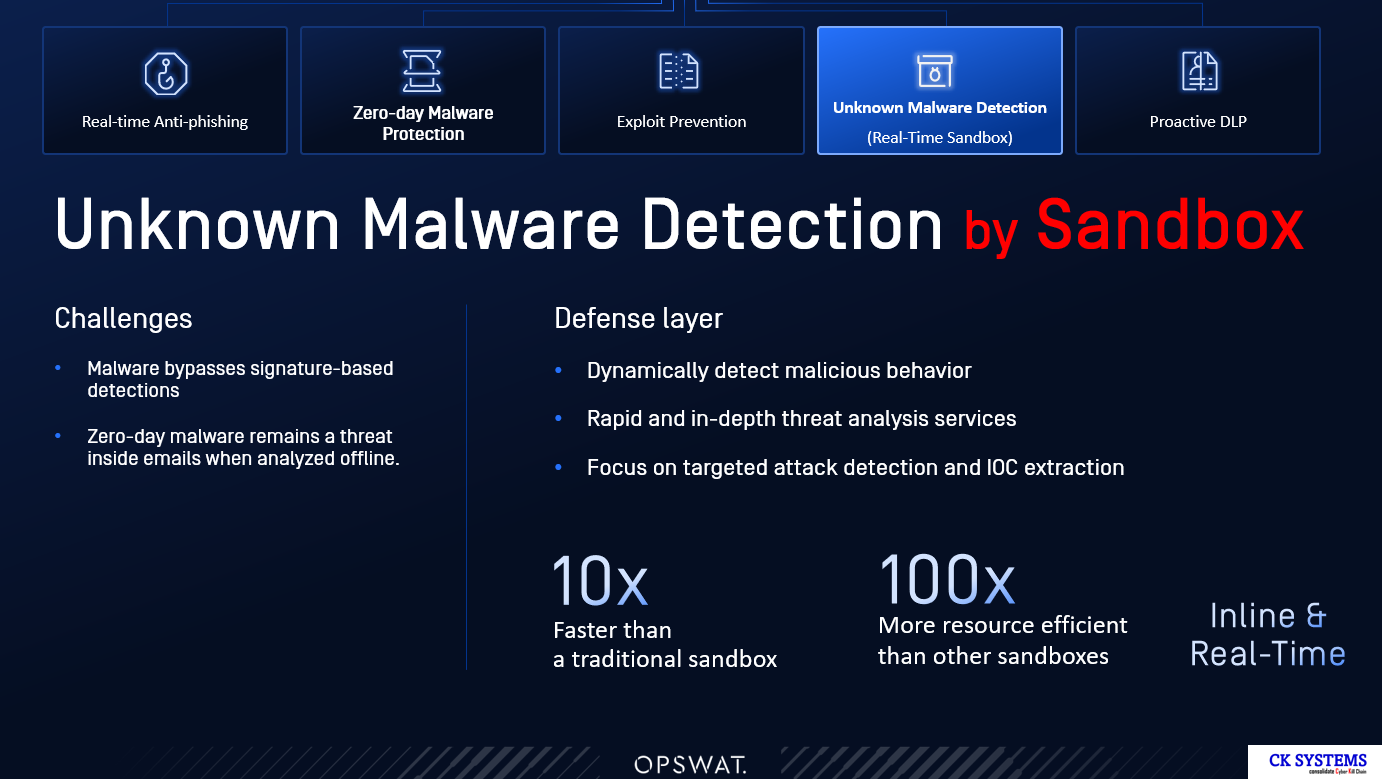This screenshot has width=1382, height=779.
Task: Select the Unknown Malware Detection highlighted card
Action: 940,91
